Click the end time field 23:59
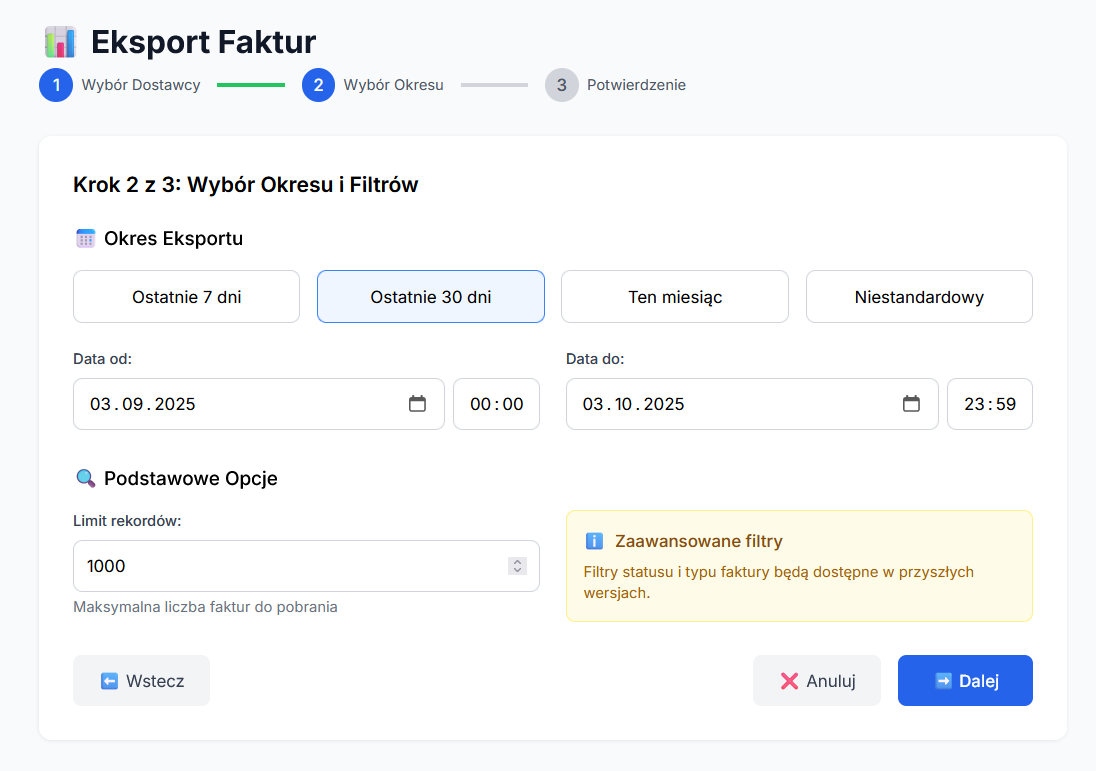This screenshot has height=771, width=1096. point(989,404)
